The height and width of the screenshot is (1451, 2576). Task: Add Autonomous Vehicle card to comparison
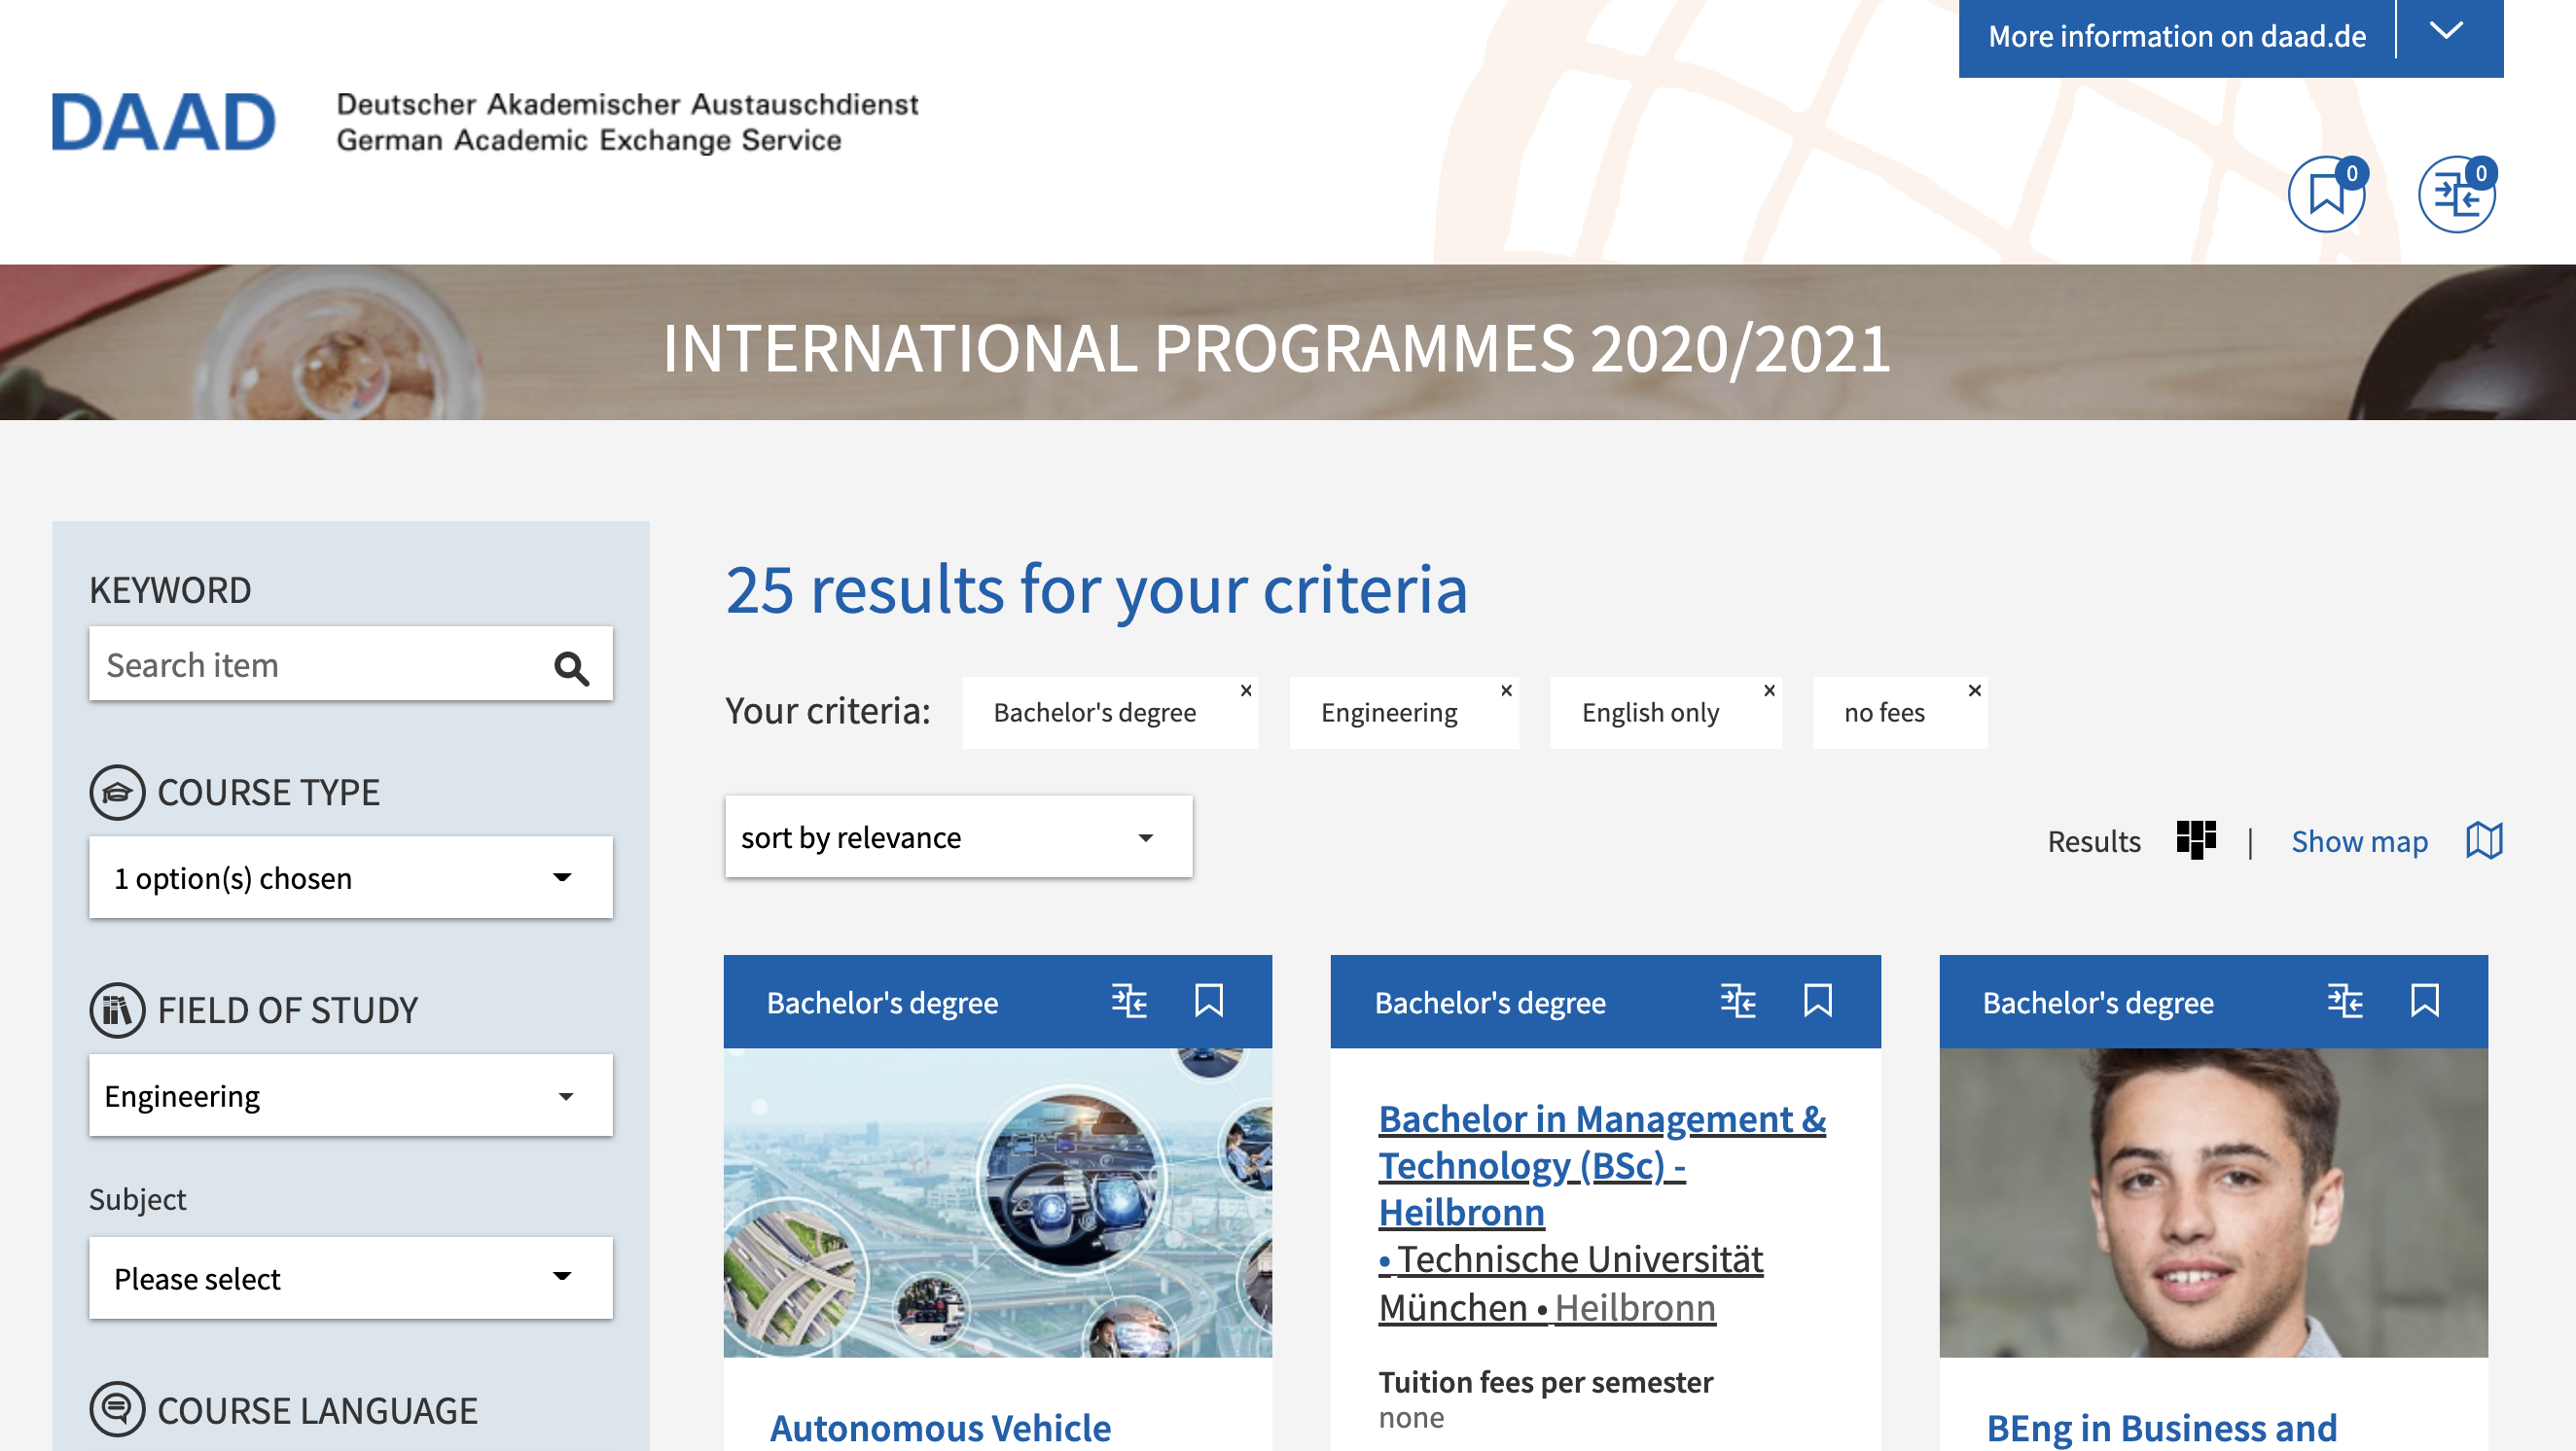(x=1129, y=1001)
